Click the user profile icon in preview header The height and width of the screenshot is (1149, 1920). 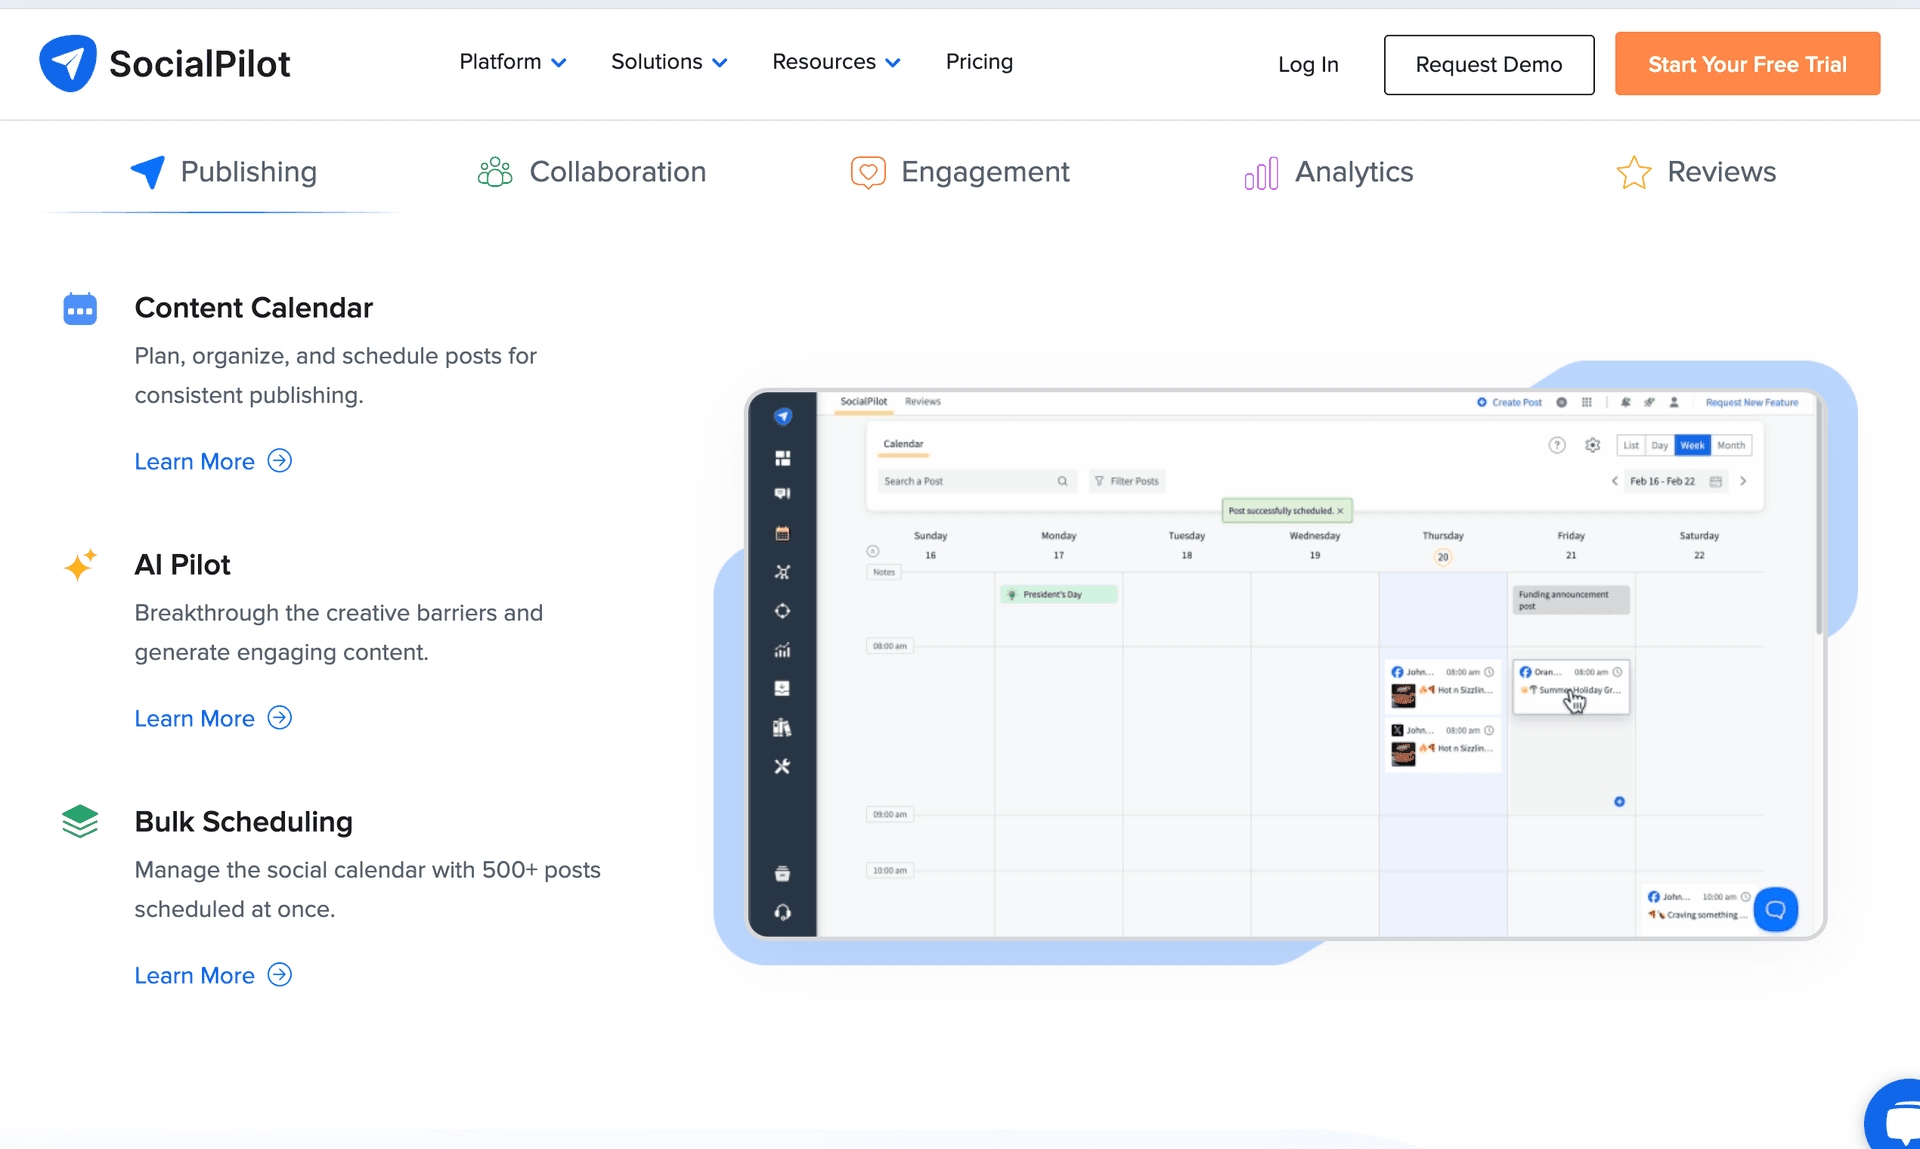point(1674,402)
